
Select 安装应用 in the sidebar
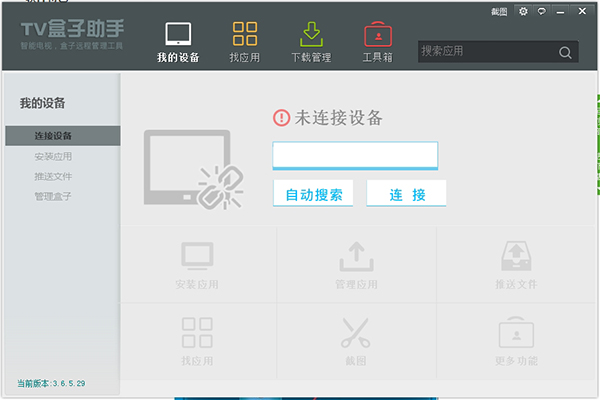53,157
